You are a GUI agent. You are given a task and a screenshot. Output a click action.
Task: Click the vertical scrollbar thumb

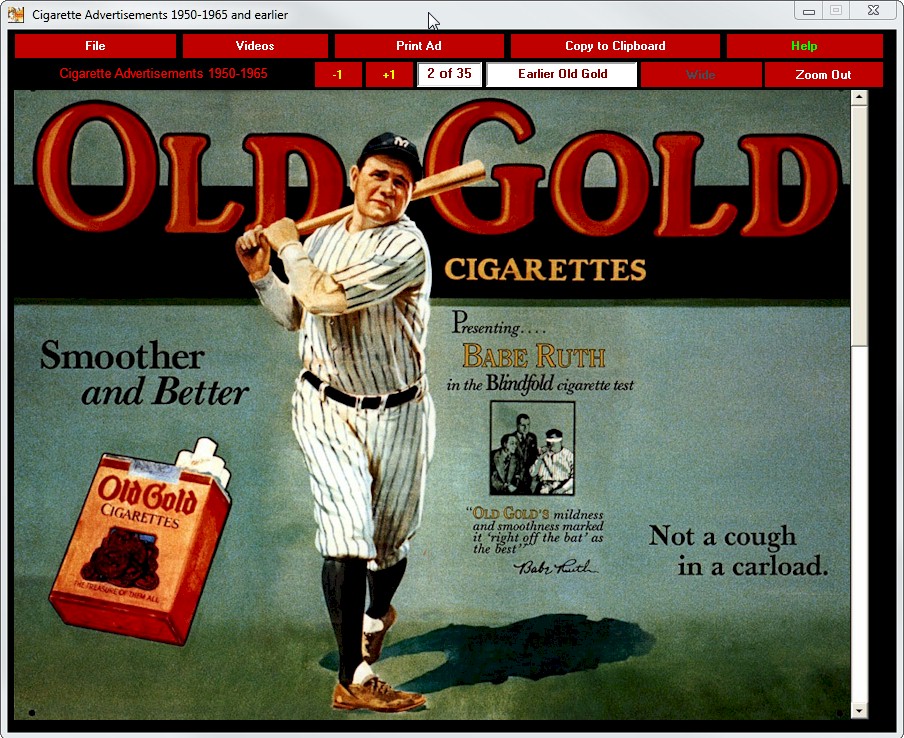click(859, 225)
